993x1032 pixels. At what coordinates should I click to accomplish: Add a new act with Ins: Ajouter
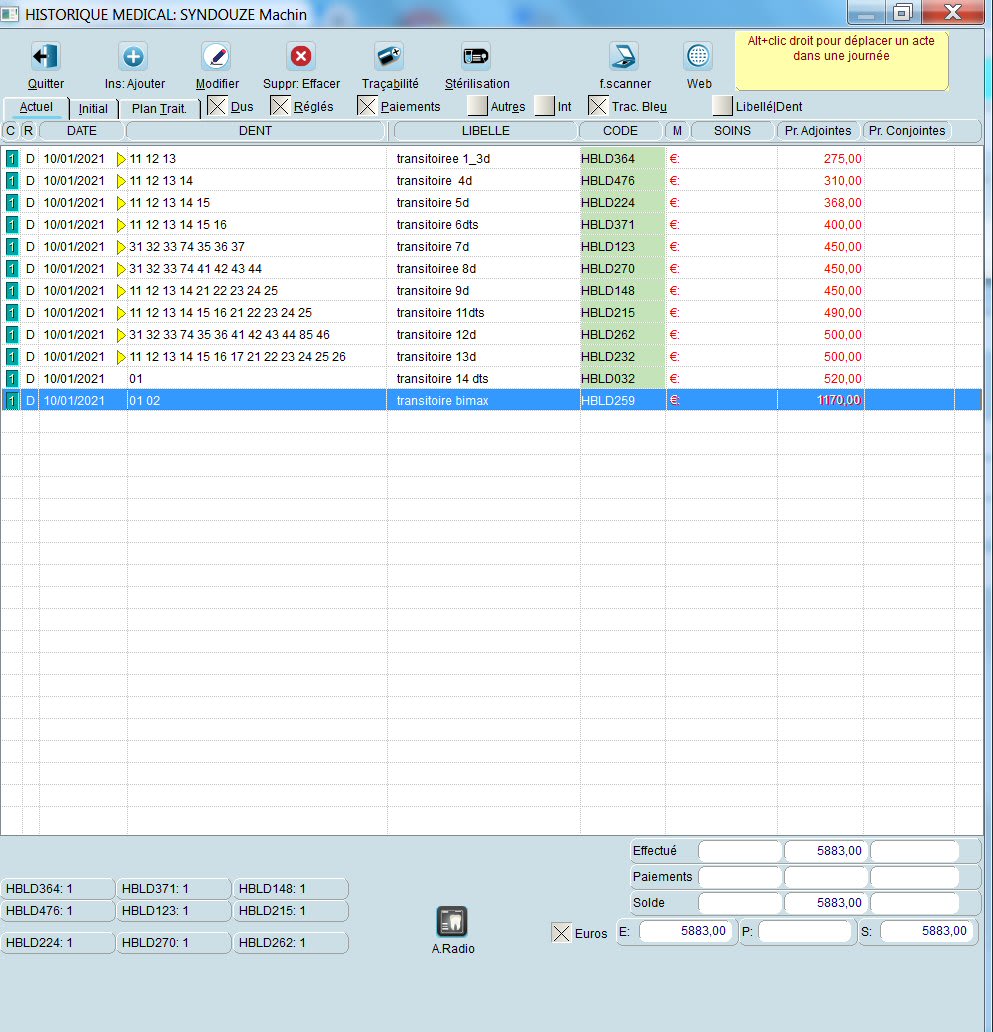tap(133, 57)
